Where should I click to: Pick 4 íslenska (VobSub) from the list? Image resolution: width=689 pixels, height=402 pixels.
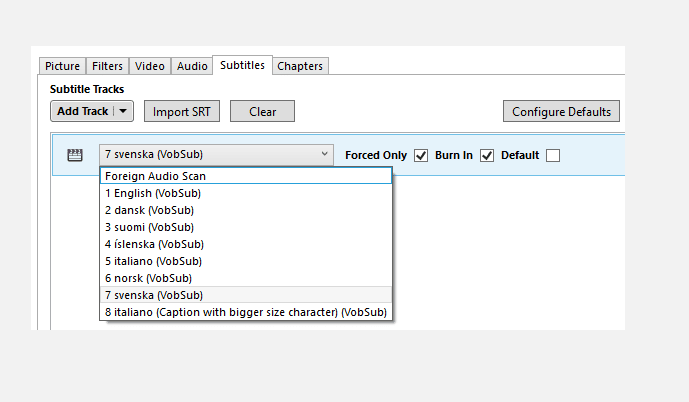coord(154,244)
